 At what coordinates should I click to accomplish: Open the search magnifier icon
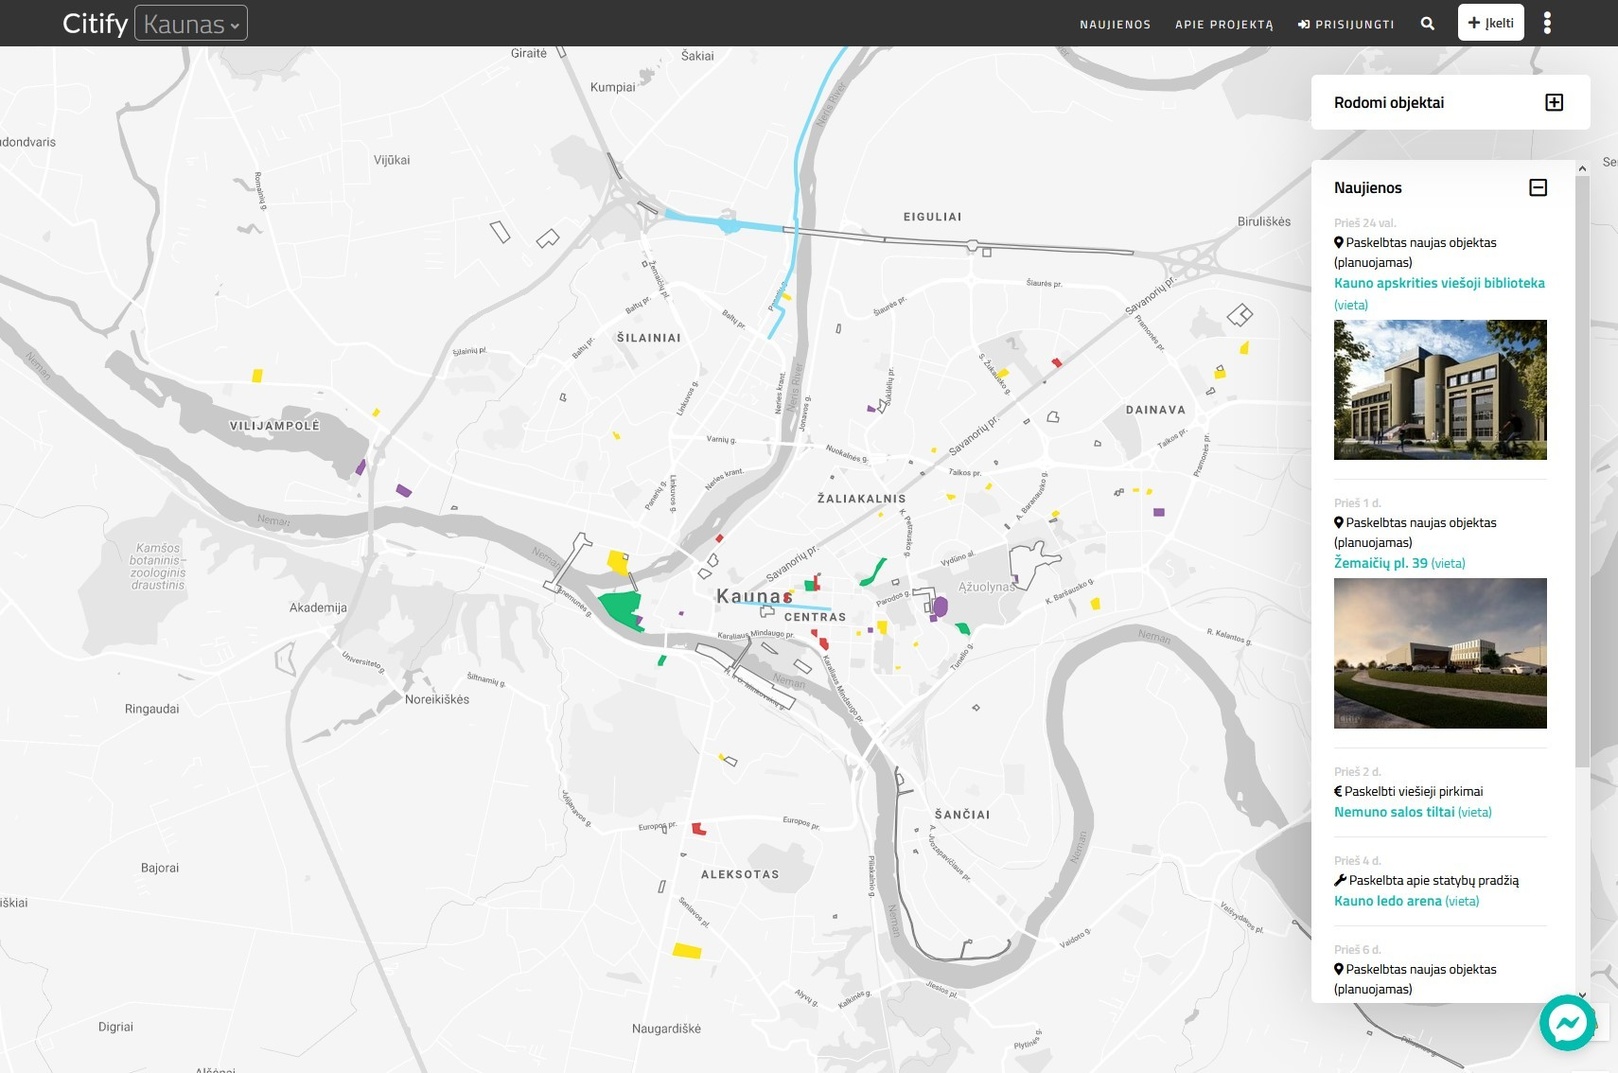1427,23
